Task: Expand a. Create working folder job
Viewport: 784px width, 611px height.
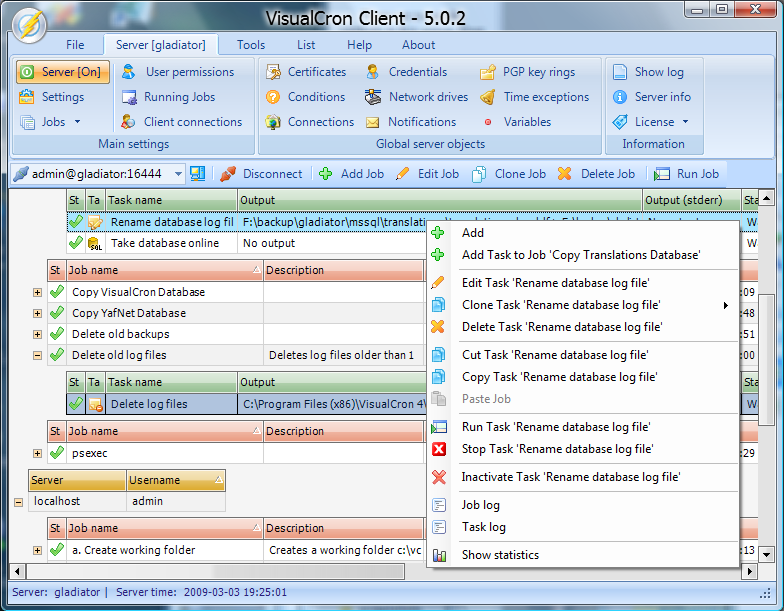Action: [x=38, y=550]
